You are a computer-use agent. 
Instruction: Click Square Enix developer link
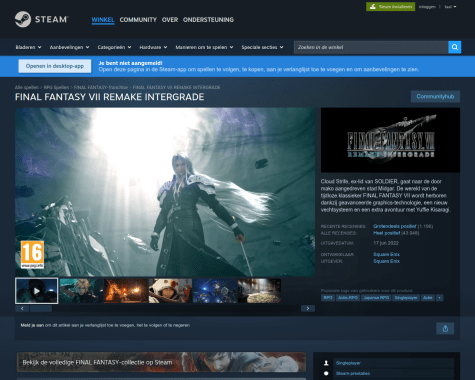coord(386,254)
